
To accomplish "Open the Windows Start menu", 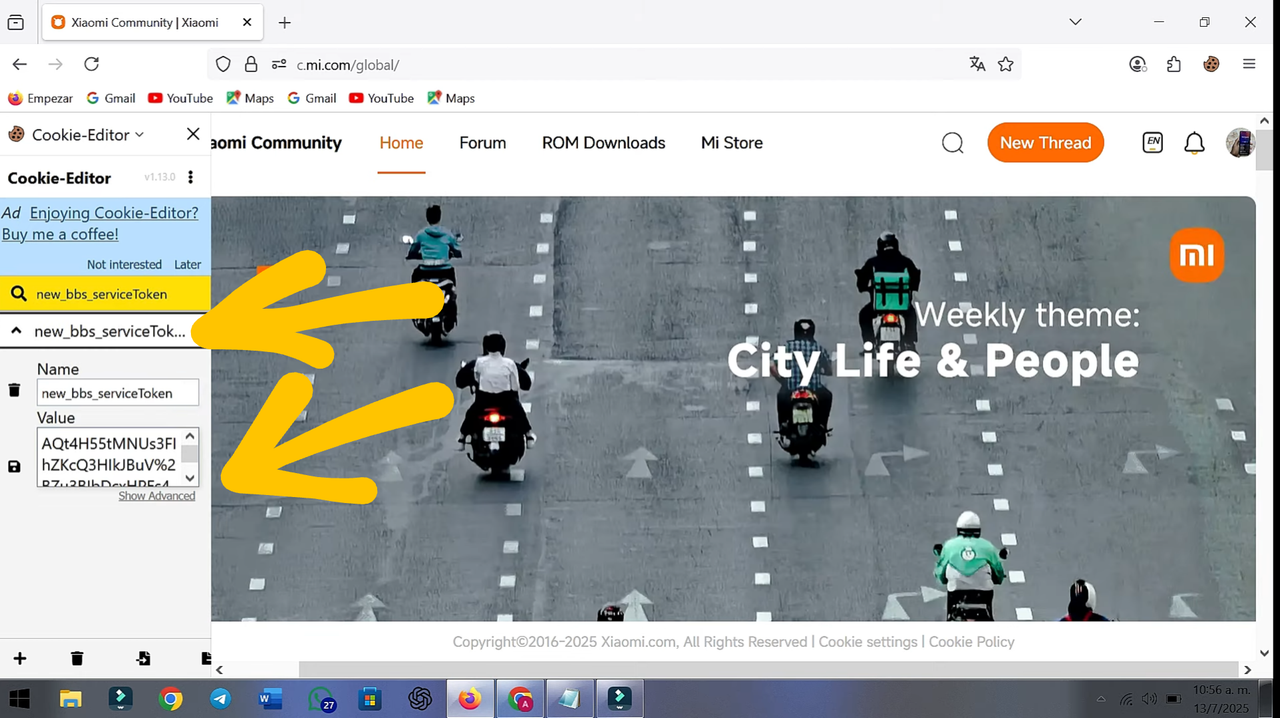I will (19, 699).
